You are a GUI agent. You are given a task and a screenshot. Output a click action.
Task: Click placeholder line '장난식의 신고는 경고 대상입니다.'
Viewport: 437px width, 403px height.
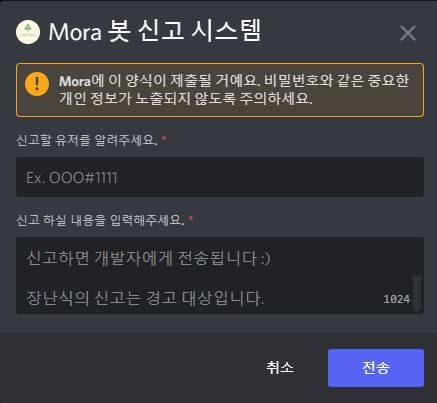click(145, 298)
